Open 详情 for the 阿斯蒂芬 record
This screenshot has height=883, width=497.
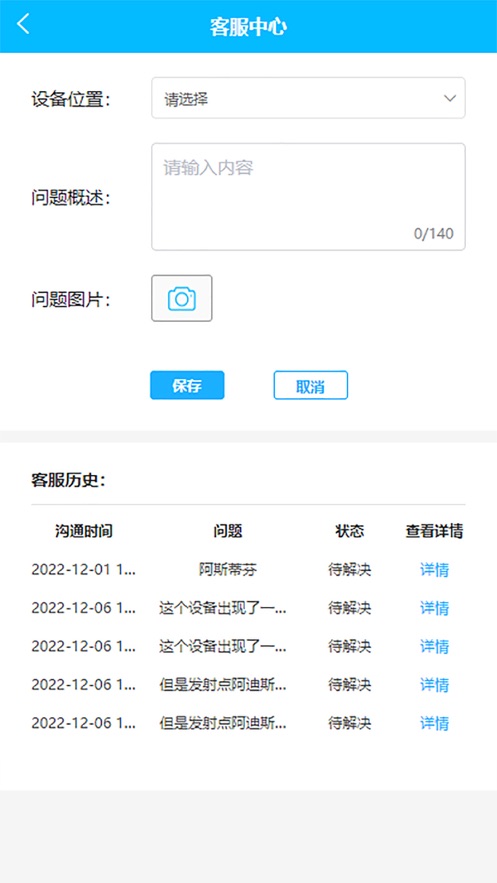pyautogui.click(x=435, y=569)
